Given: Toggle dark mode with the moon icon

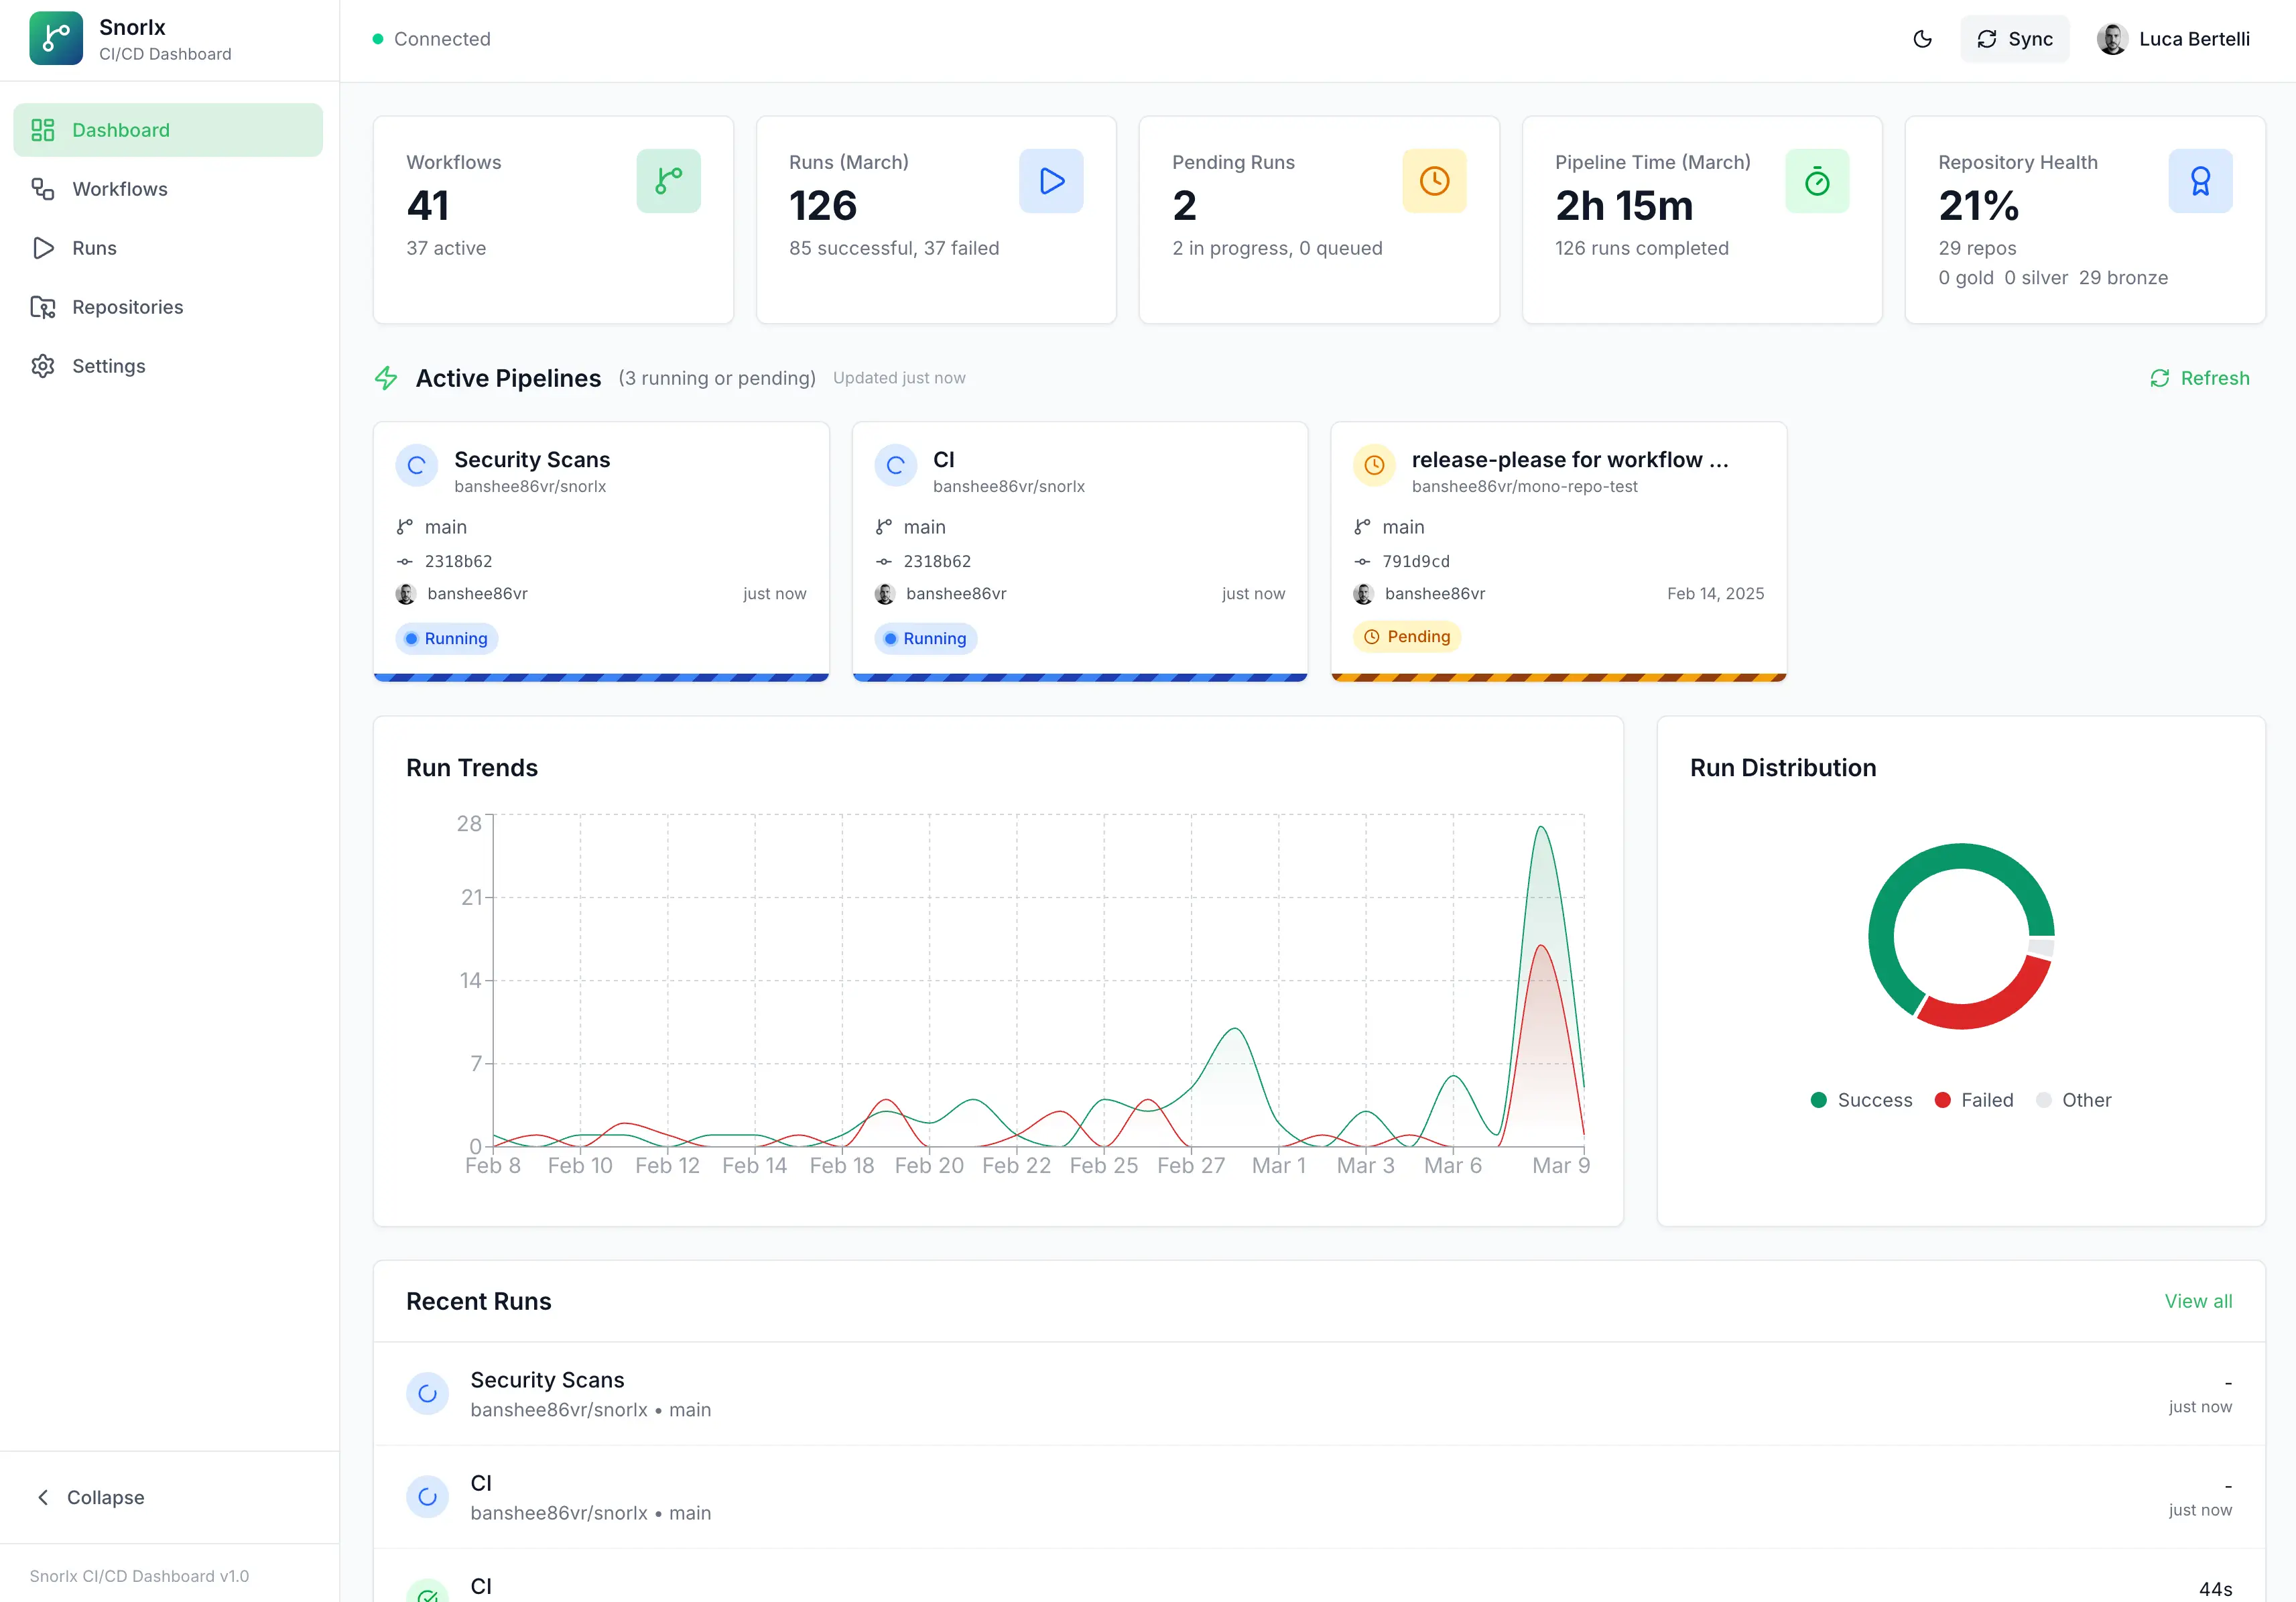Looking at the screenshot, I should [x=1922, y=39].
